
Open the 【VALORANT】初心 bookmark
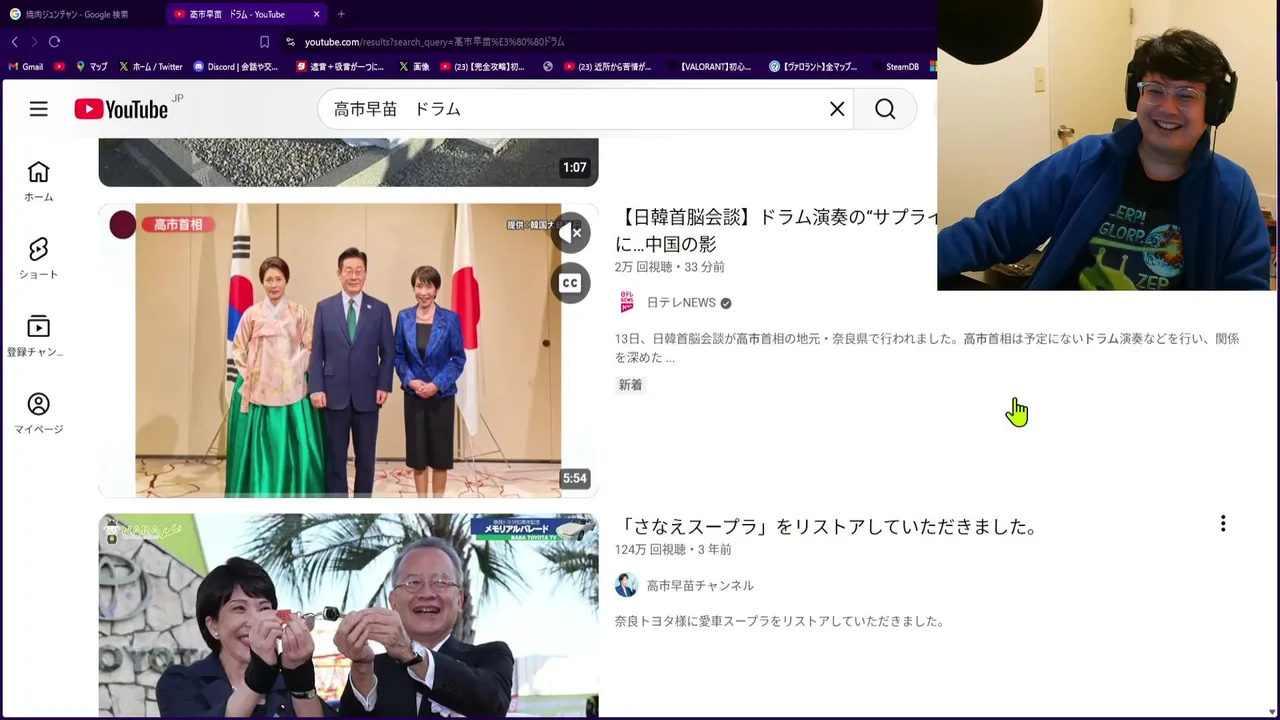708,67
